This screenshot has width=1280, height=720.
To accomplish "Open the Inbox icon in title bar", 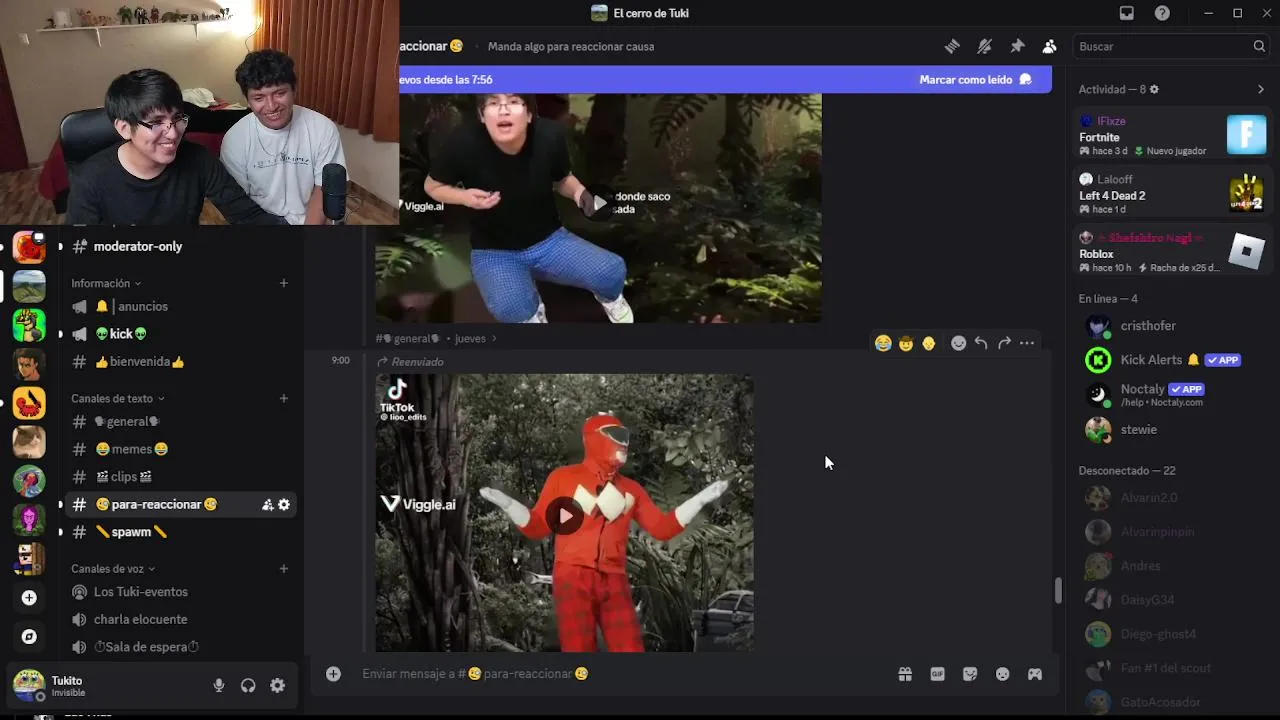I will [x=1127, y=13].
